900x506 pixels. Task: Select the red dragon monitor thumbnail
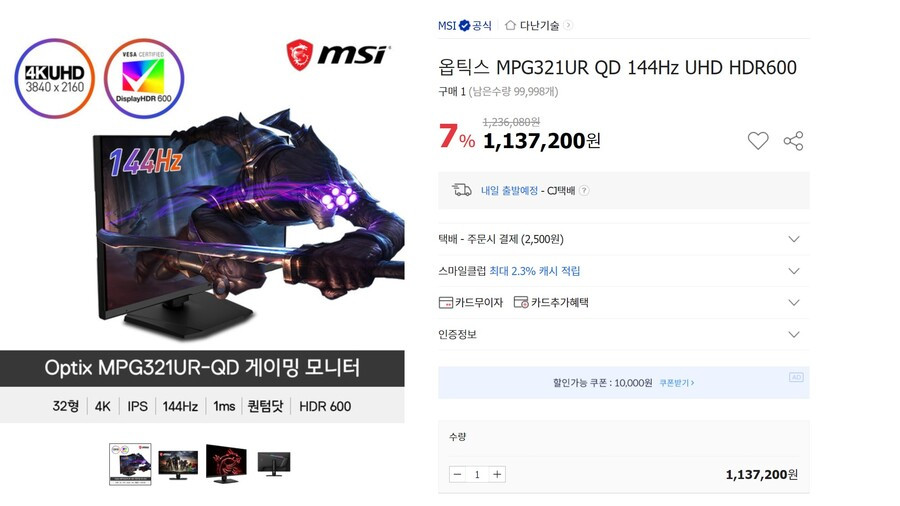226,463
